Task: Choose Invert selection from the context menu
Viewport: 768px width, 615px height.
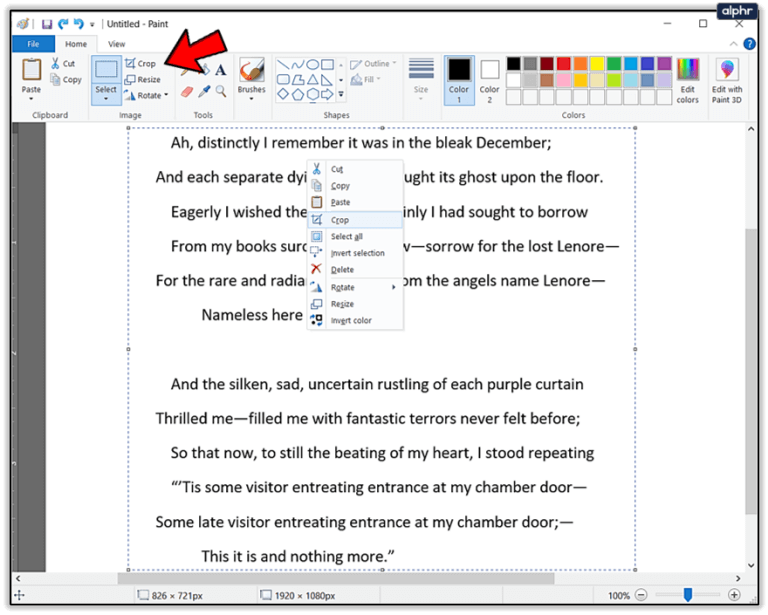Action: tap(355, 253)
